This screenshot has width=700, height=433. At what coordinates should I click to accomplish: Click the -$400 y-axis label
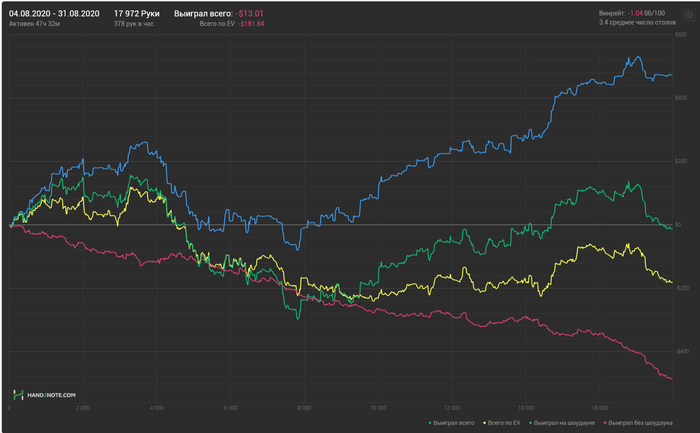click(682, 352)
